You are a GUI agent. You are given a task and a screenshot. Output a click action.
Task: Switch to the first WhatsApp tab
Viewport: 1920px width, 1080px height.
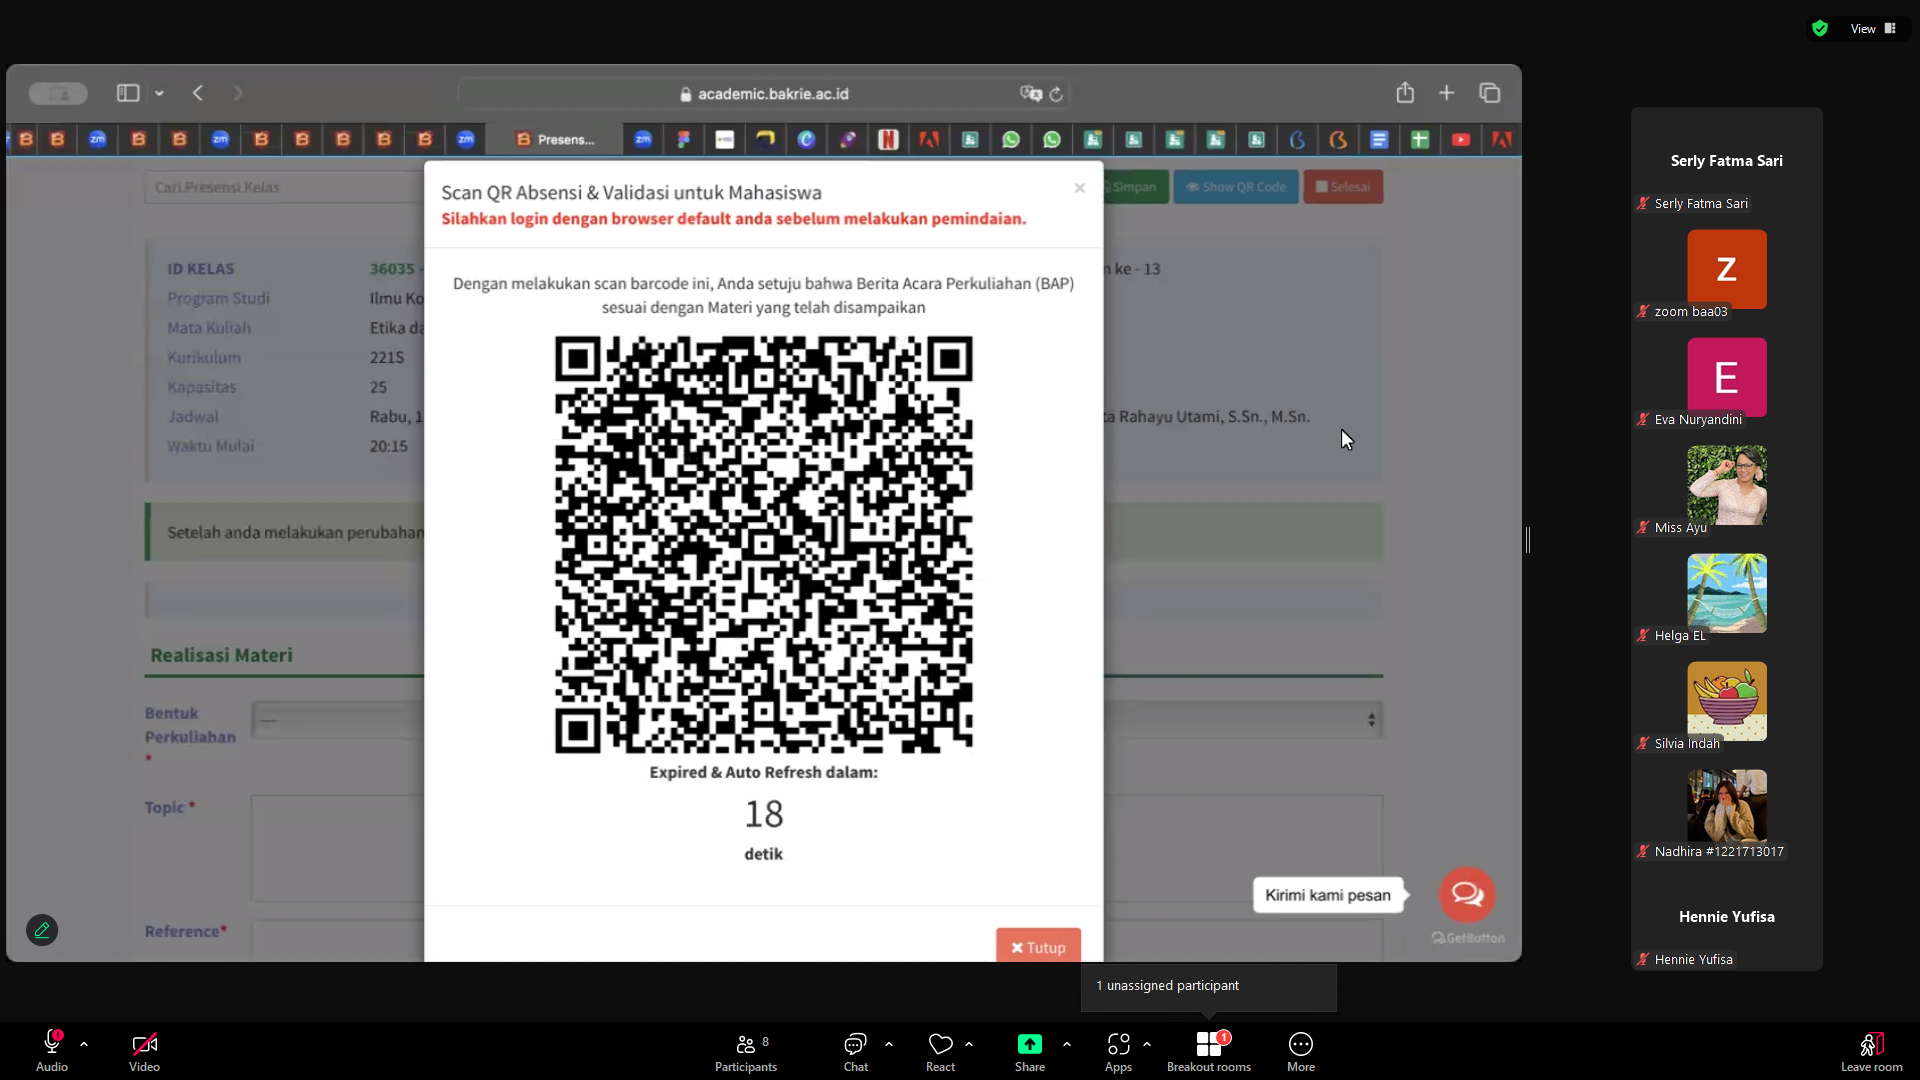pos(1011,139)
